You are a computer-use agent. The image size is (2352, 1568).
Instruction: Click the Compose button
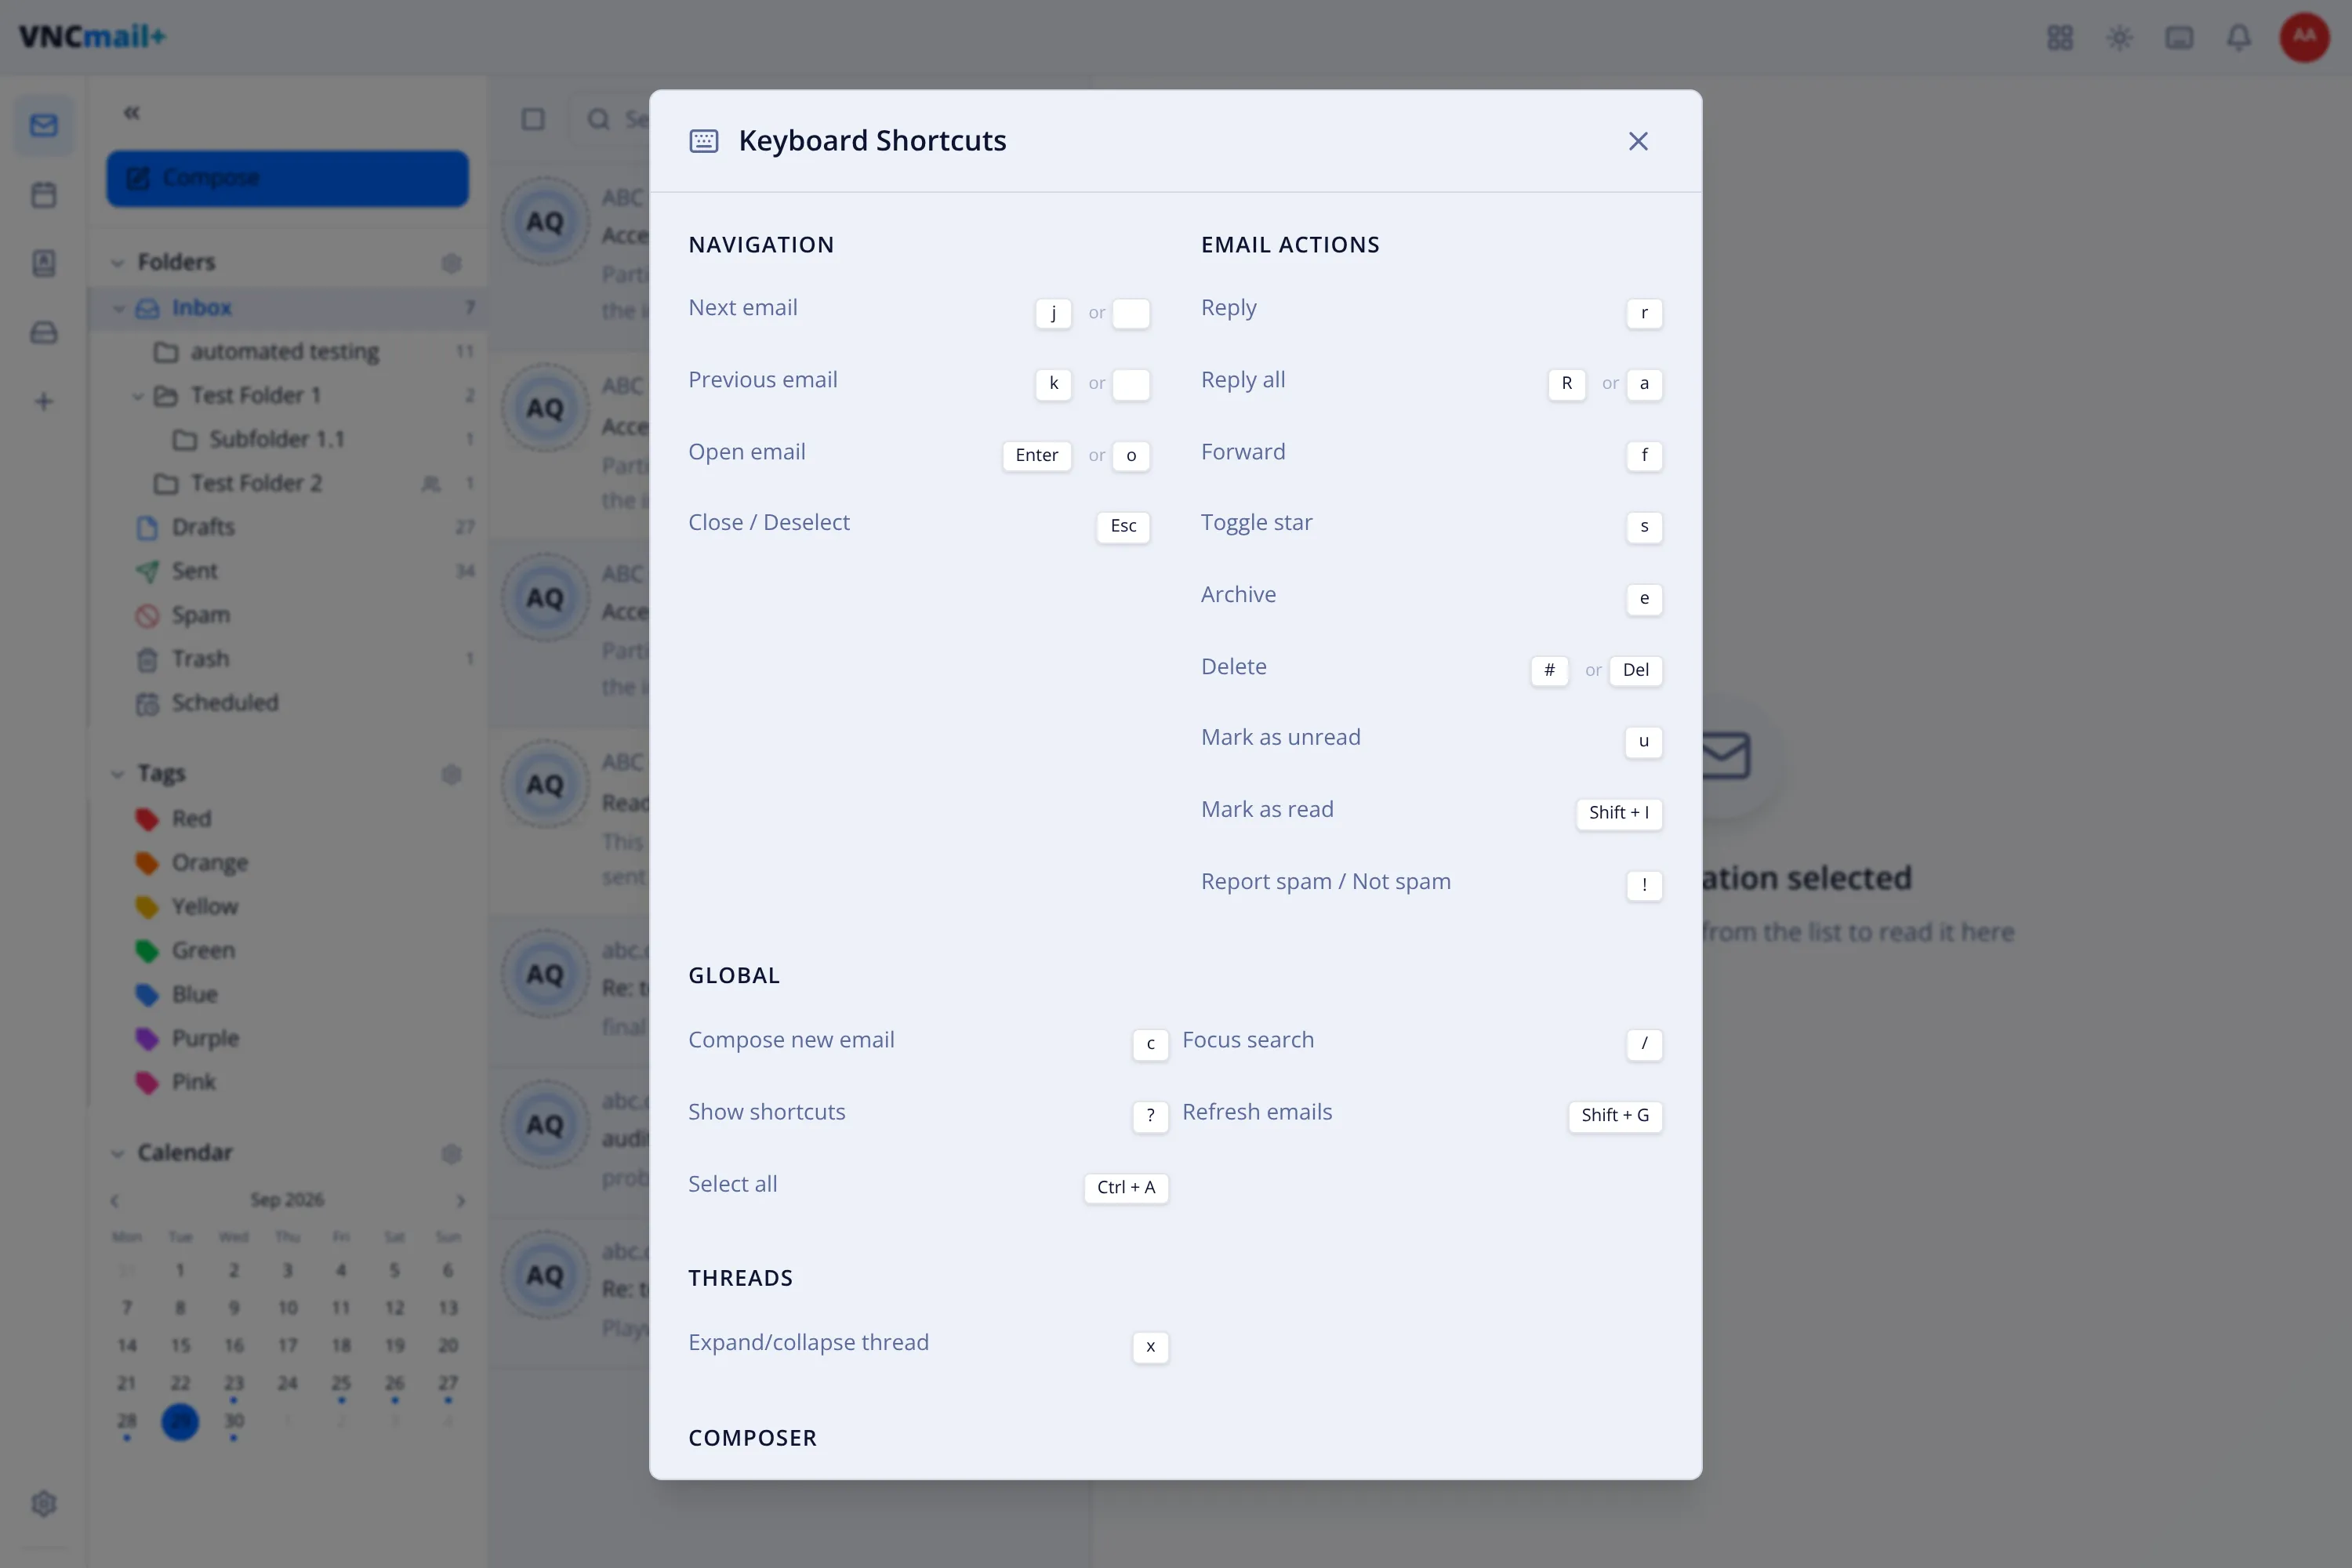pos(287,178)
